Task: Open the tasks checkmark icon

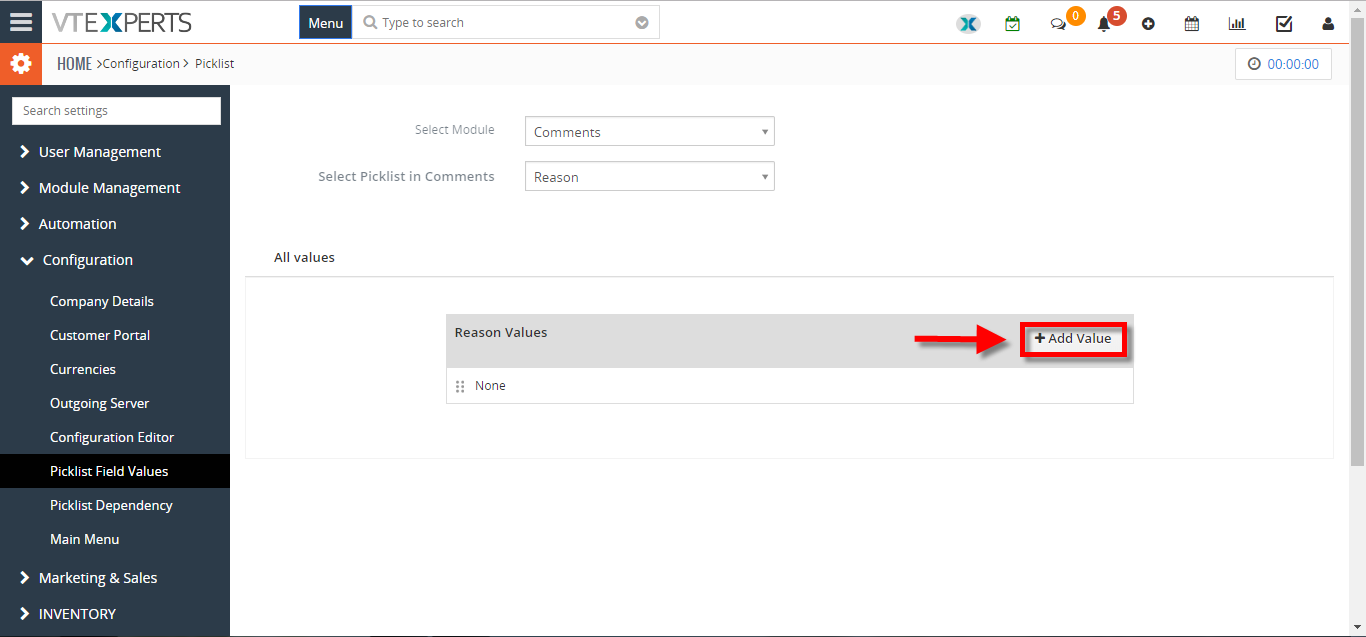Action: coord(1284,24)
